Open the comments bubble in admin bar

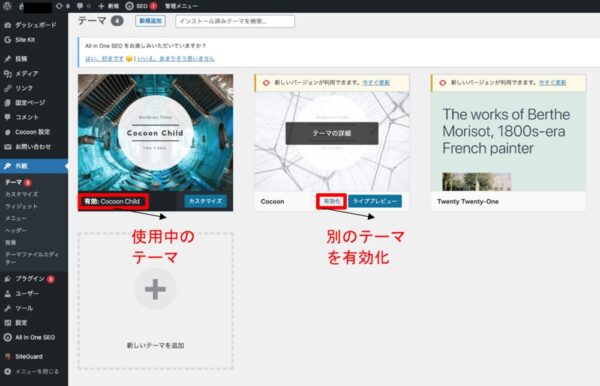pos(84,6)
